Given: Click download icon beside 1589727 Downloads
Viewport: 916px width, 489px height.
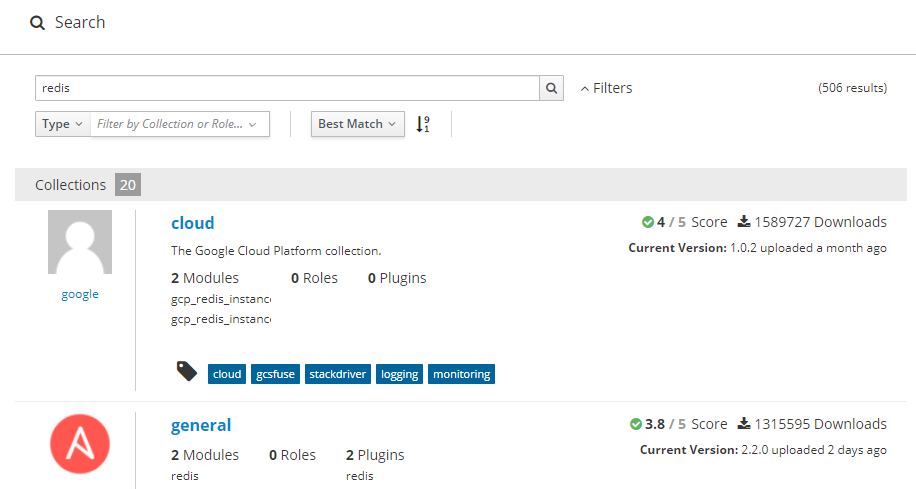Looking at the screenshot, I should click(x=744, y=221).
